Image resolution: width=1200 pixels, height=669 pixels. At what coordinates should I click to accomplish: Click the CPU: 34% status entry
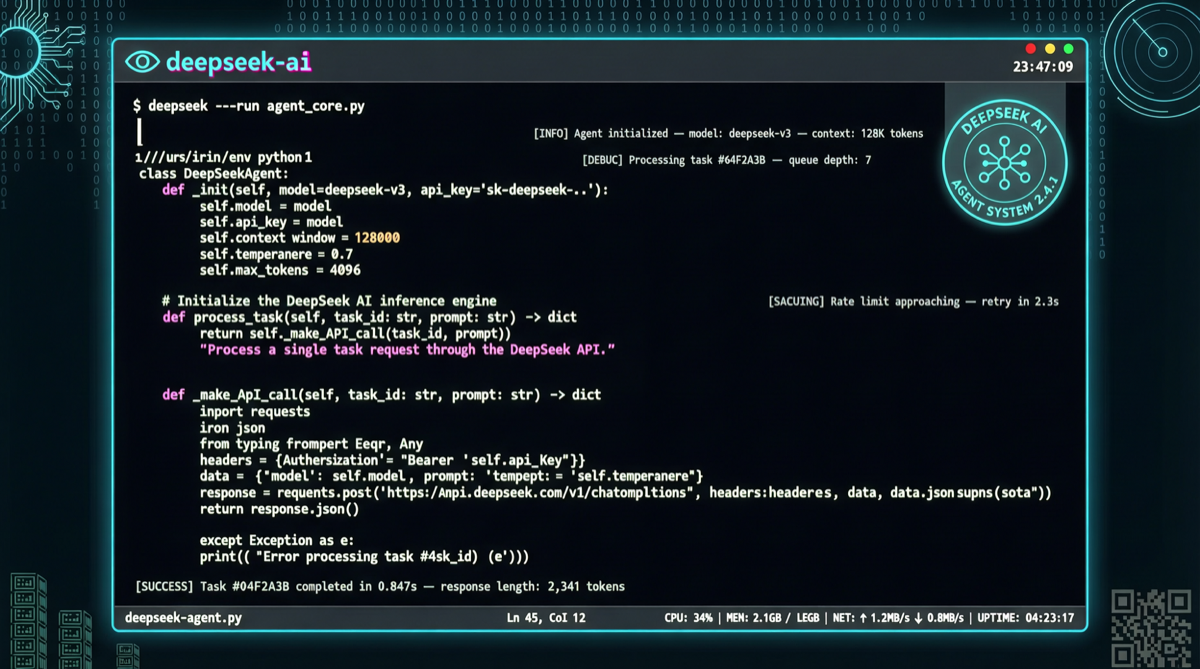click(x=688, y=618)
